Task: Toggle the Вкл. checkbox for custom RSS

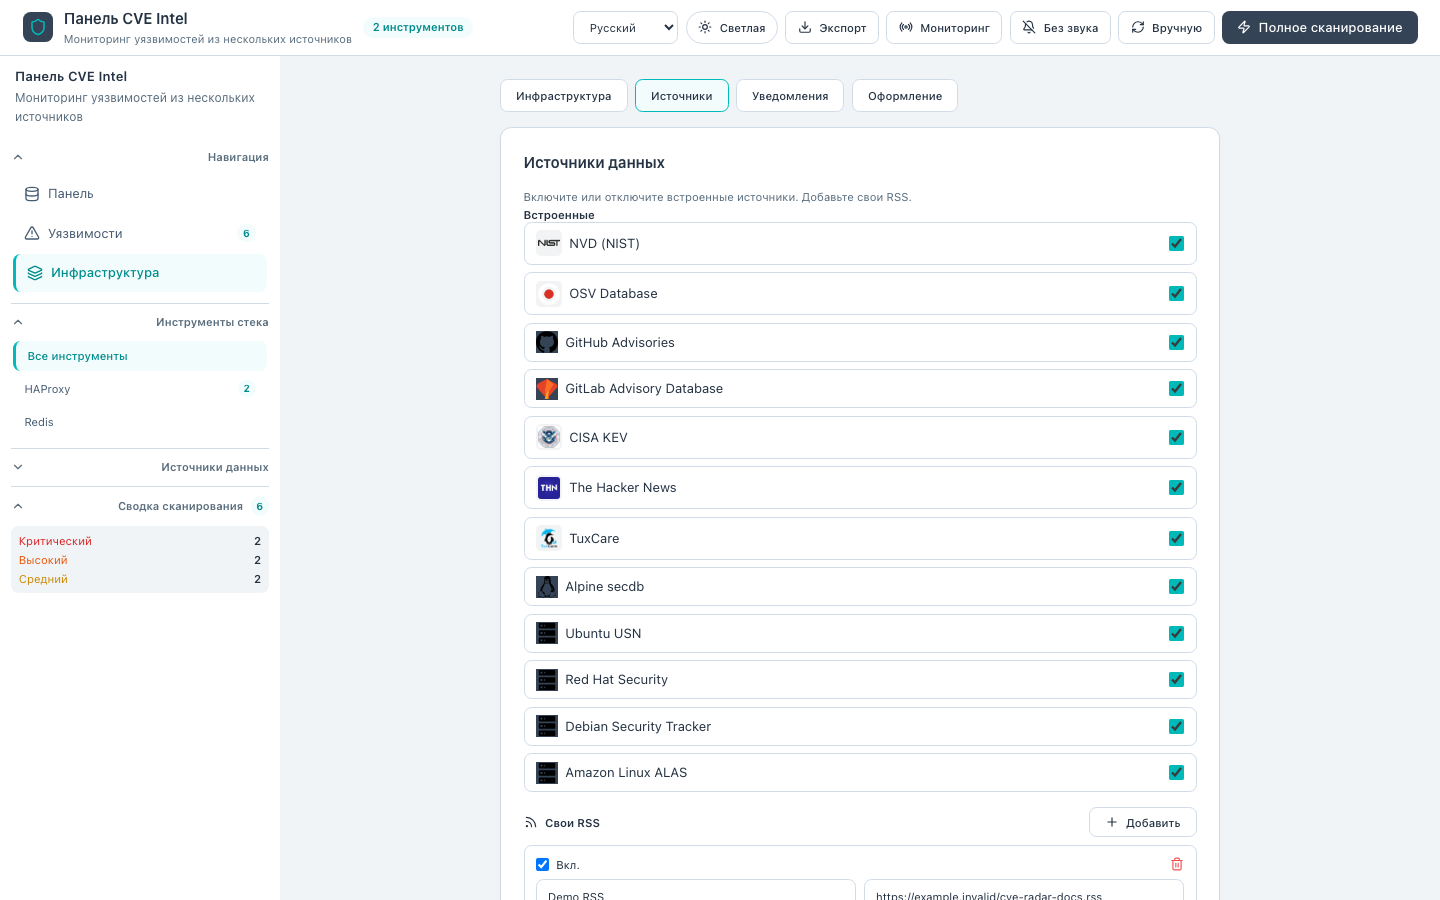Action: 543,865
